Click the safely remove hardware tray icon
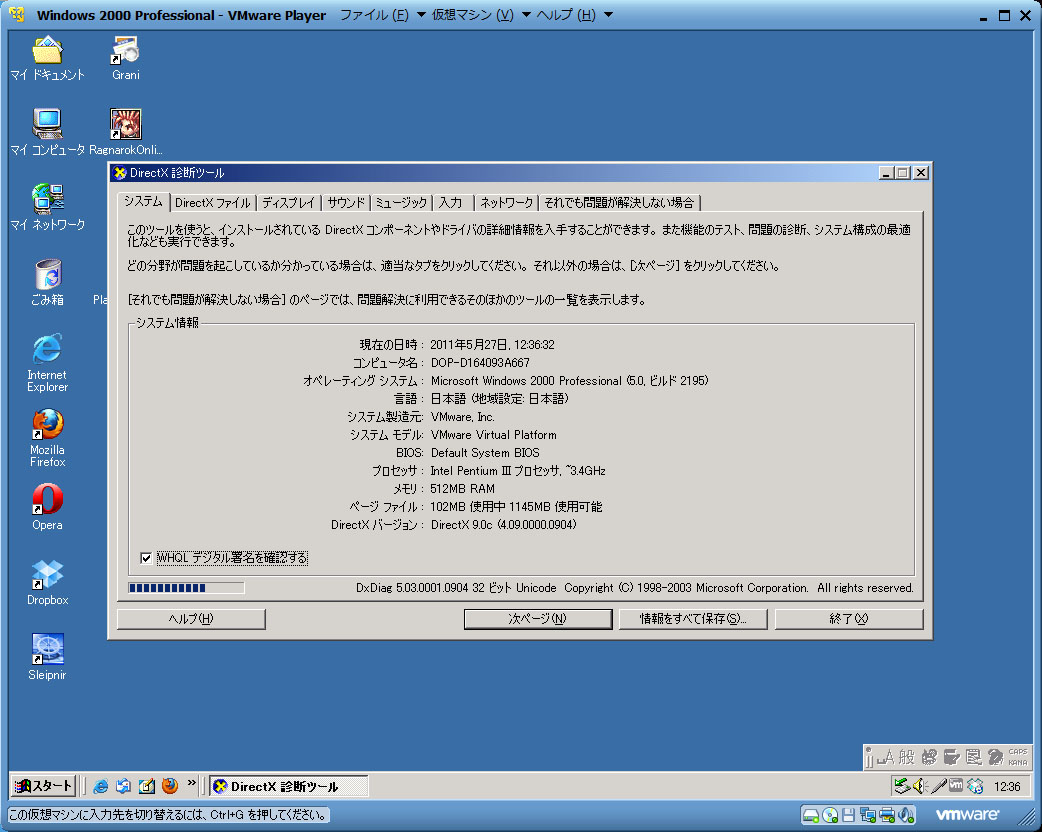This screenshot has width=1042, height=832. [902, 786]
